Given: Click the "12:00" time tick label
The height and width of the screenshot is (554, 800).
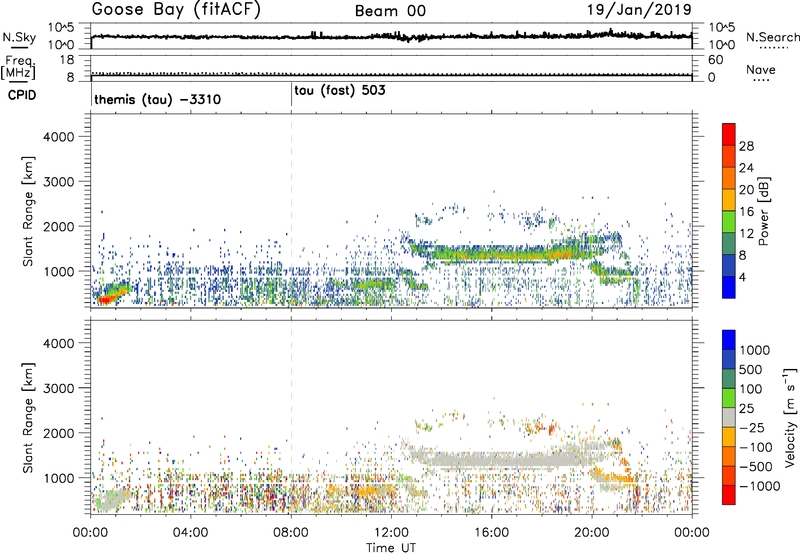Looking at the screenshot, I should point(391,533).
